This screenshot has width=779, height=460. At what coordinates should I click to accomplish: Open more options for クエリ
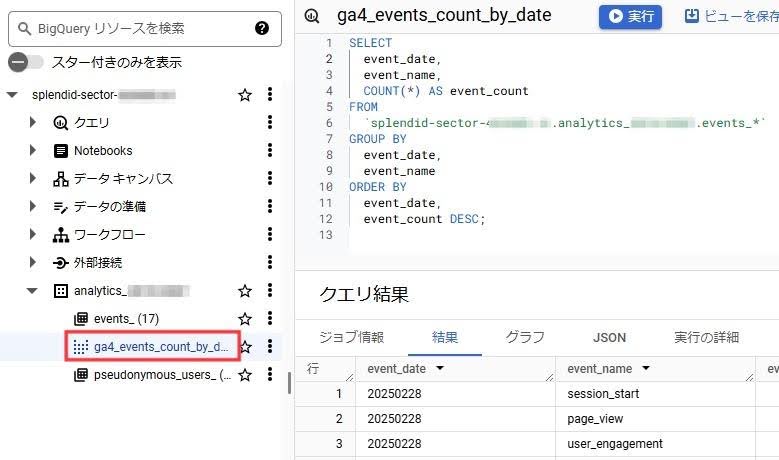[270, 122]
